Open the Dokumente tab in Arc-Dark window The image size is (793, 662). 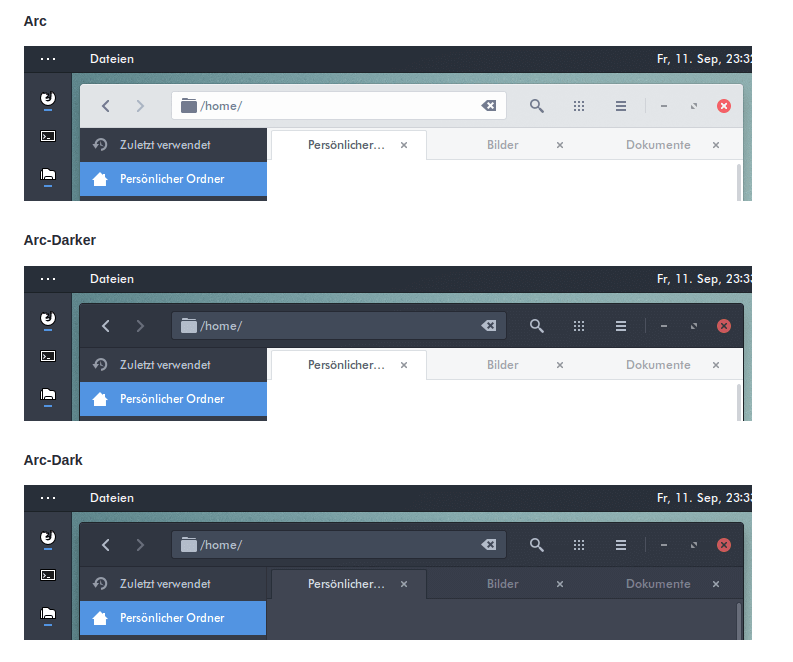[x=658, y=584]
